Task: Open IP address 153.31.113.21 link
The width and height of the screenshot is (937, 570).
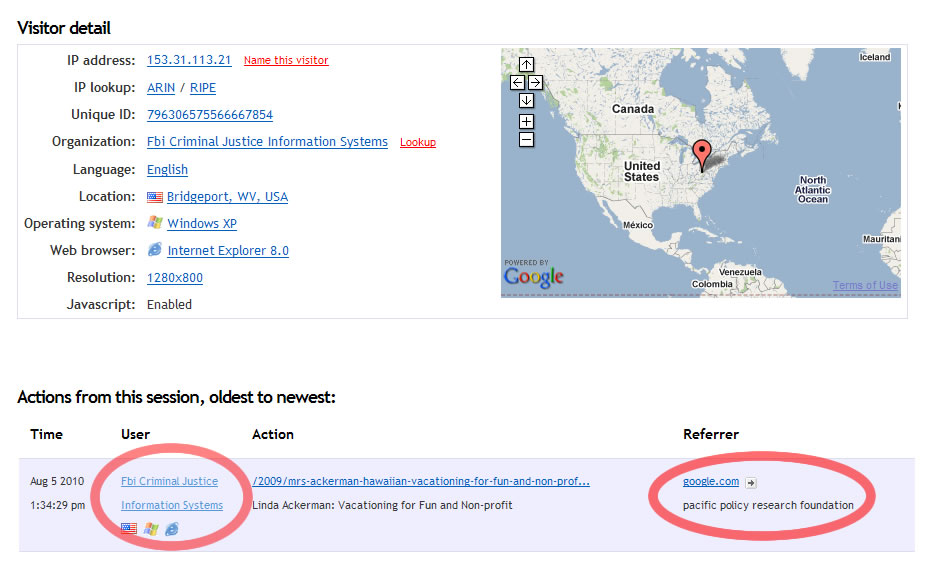Action: (189, 60)
